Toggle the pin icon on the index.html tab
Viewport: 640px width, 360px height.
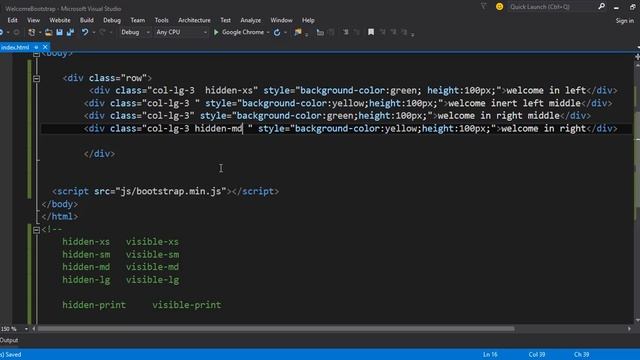[36, 47]
